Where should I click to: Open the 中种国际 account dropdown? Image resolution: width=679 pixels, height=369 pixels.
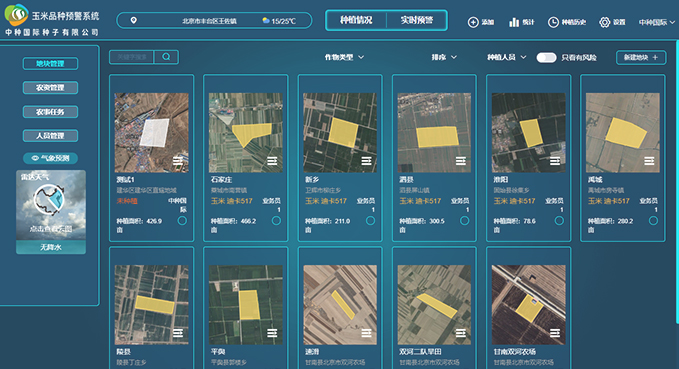pos(656,22)
